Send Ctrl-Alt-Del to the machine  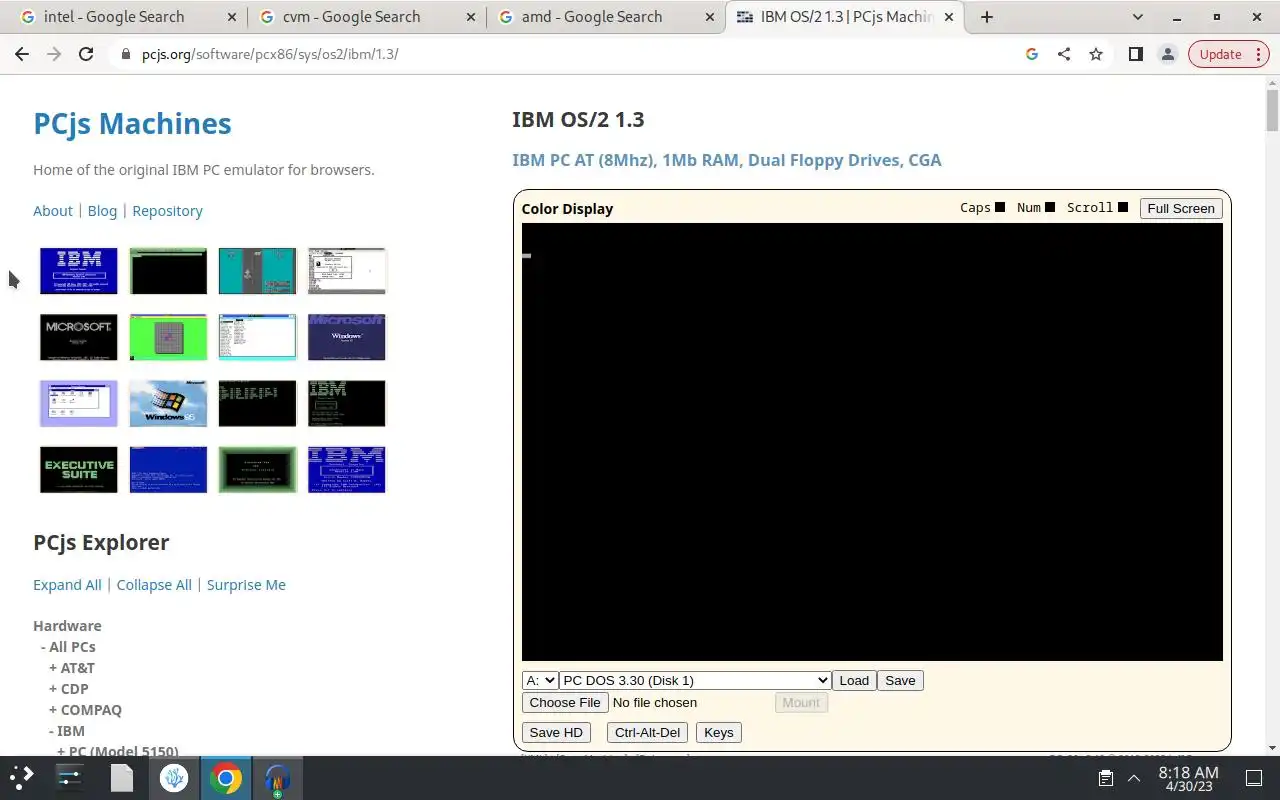tap(647, 732)
